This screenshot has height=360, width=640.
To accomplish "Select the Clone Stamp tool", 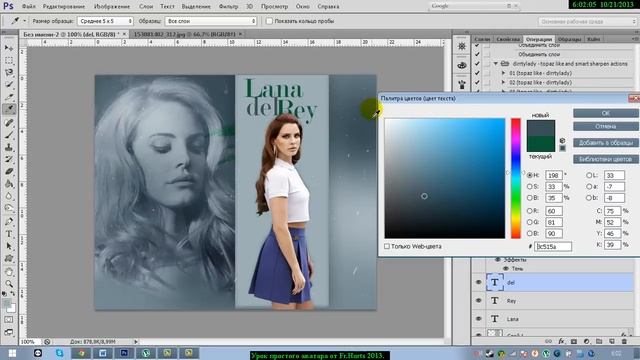I will point(9,147).
